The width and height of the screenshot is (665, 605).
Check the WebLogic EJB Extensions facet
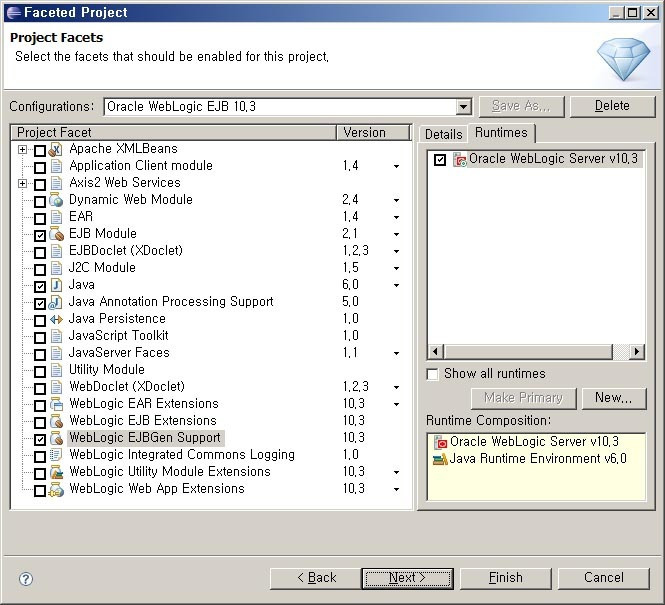tap(40, 423)
